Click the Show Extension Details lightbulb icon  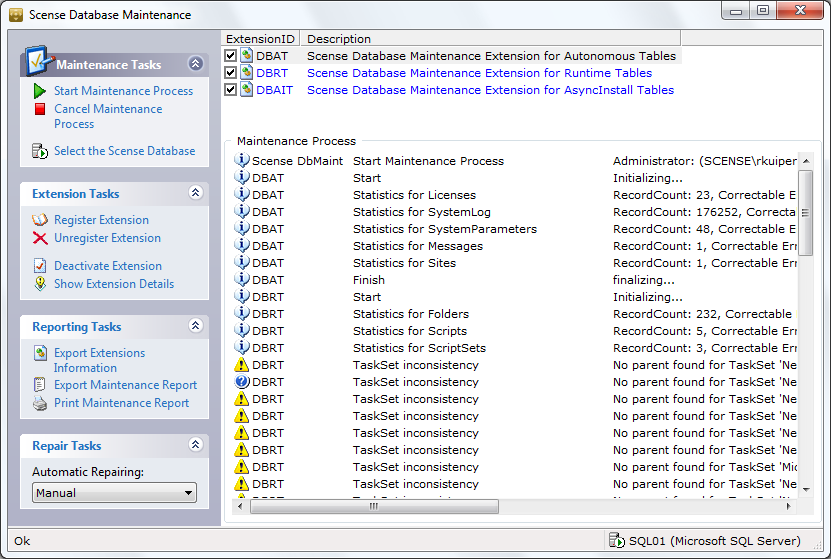pos(40,283)
